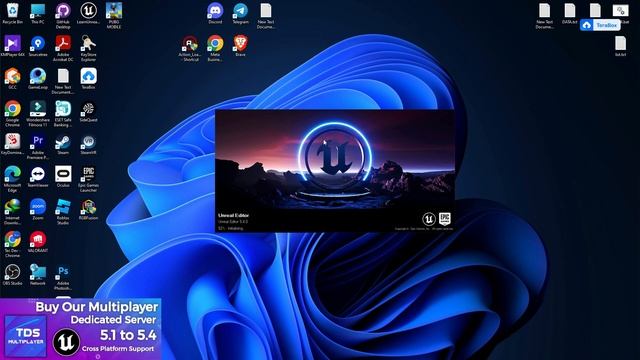Select the Internet Download Manager shortcut
Screen dimensions: 640x360
[13, 211]
